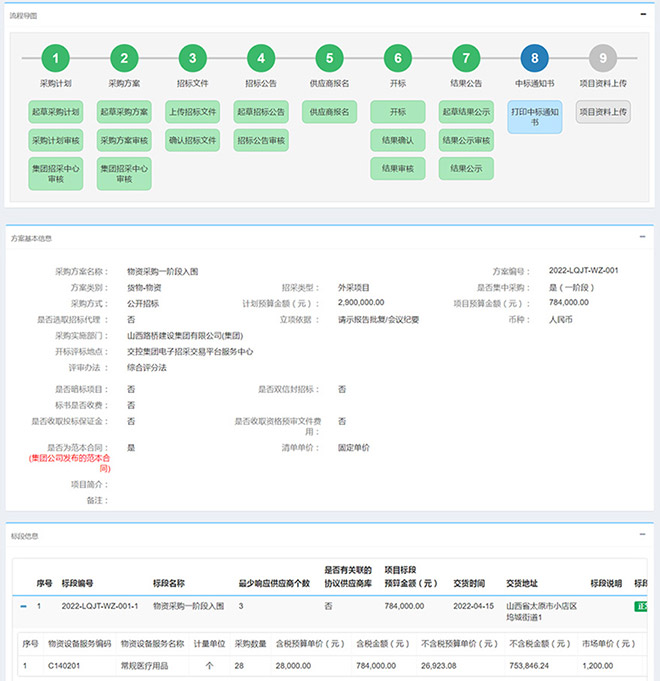Collapse the 流程导图 panel
This screenshot has width=660, height=681.
pos(643,15)
